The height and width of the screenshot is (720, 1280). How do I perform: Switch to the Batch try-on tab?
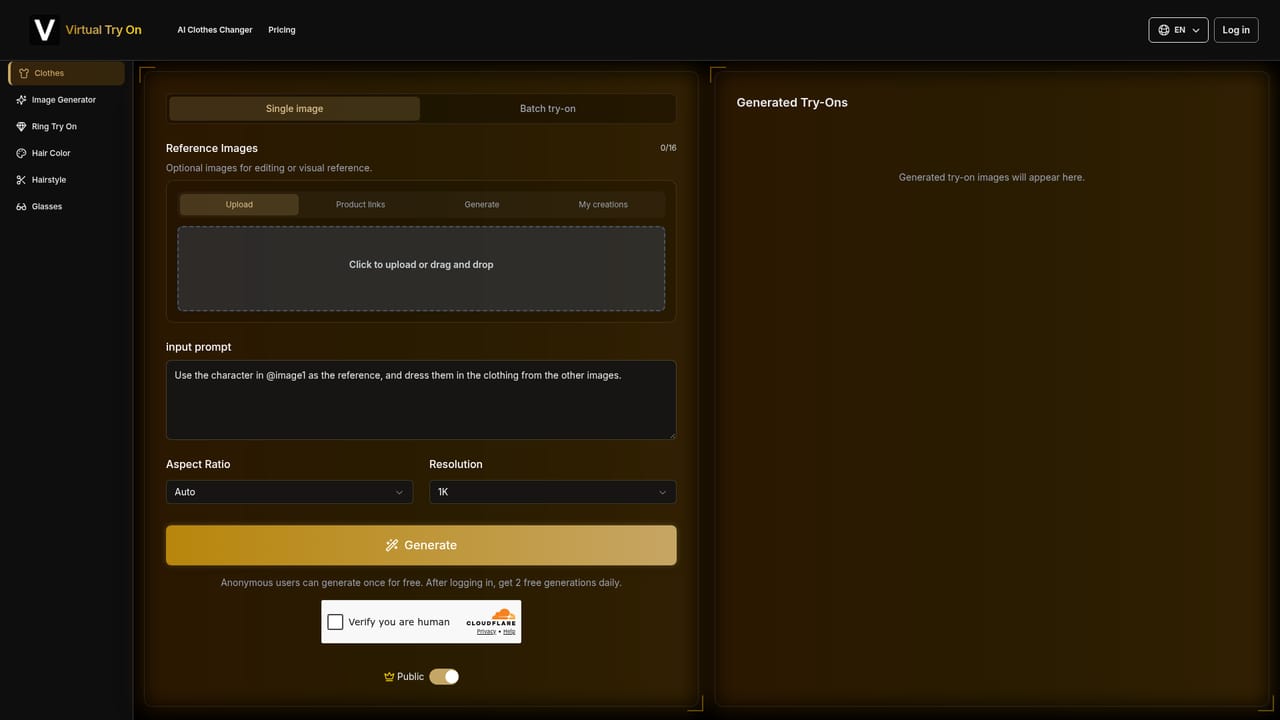pos(547,109)
